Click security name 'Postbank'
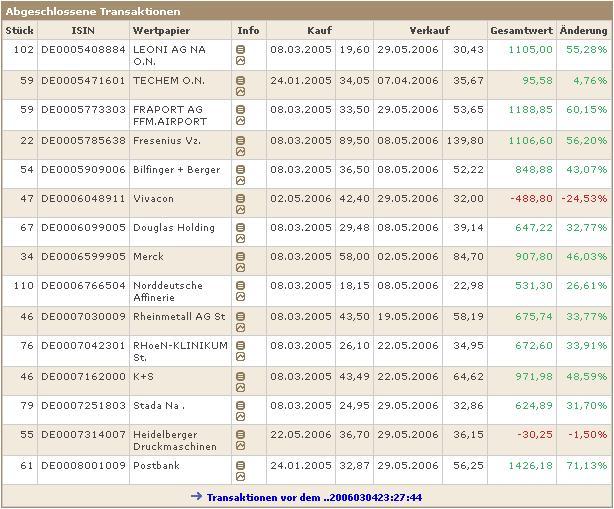Viewport: 614px width, 509px height. 156,466
